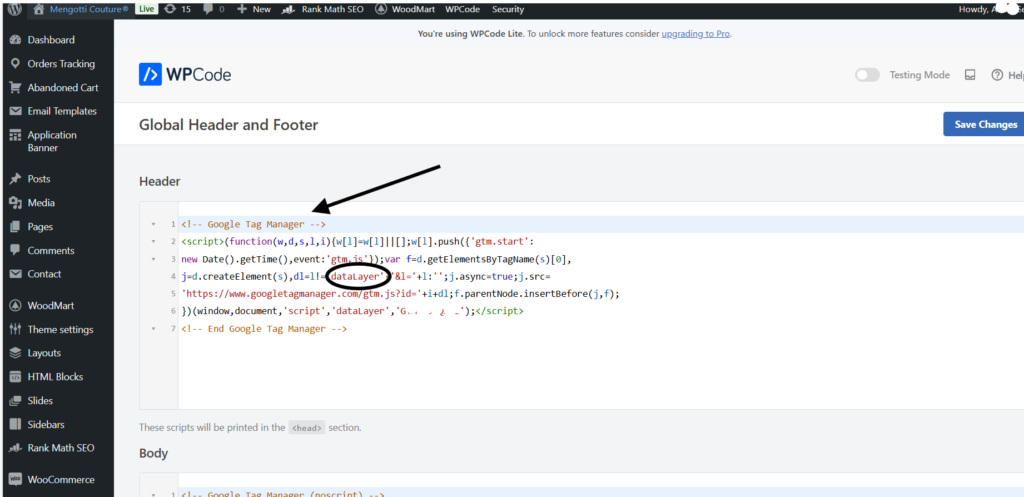Click the Dashboard icon in sidebar
Image resolution: width=1024 pixels, height=497 pixels.
16,40
